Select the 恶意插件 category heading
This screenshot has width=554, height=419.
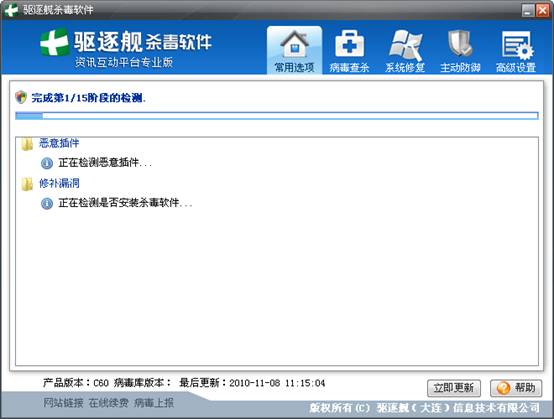click(x=59, y=143)
